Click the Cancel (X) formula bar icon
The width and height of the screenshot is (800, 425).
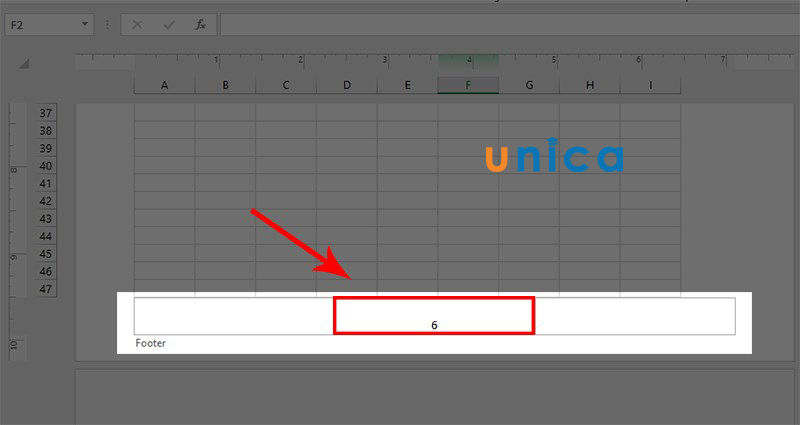pyautogui.click(x=137, y=24)
